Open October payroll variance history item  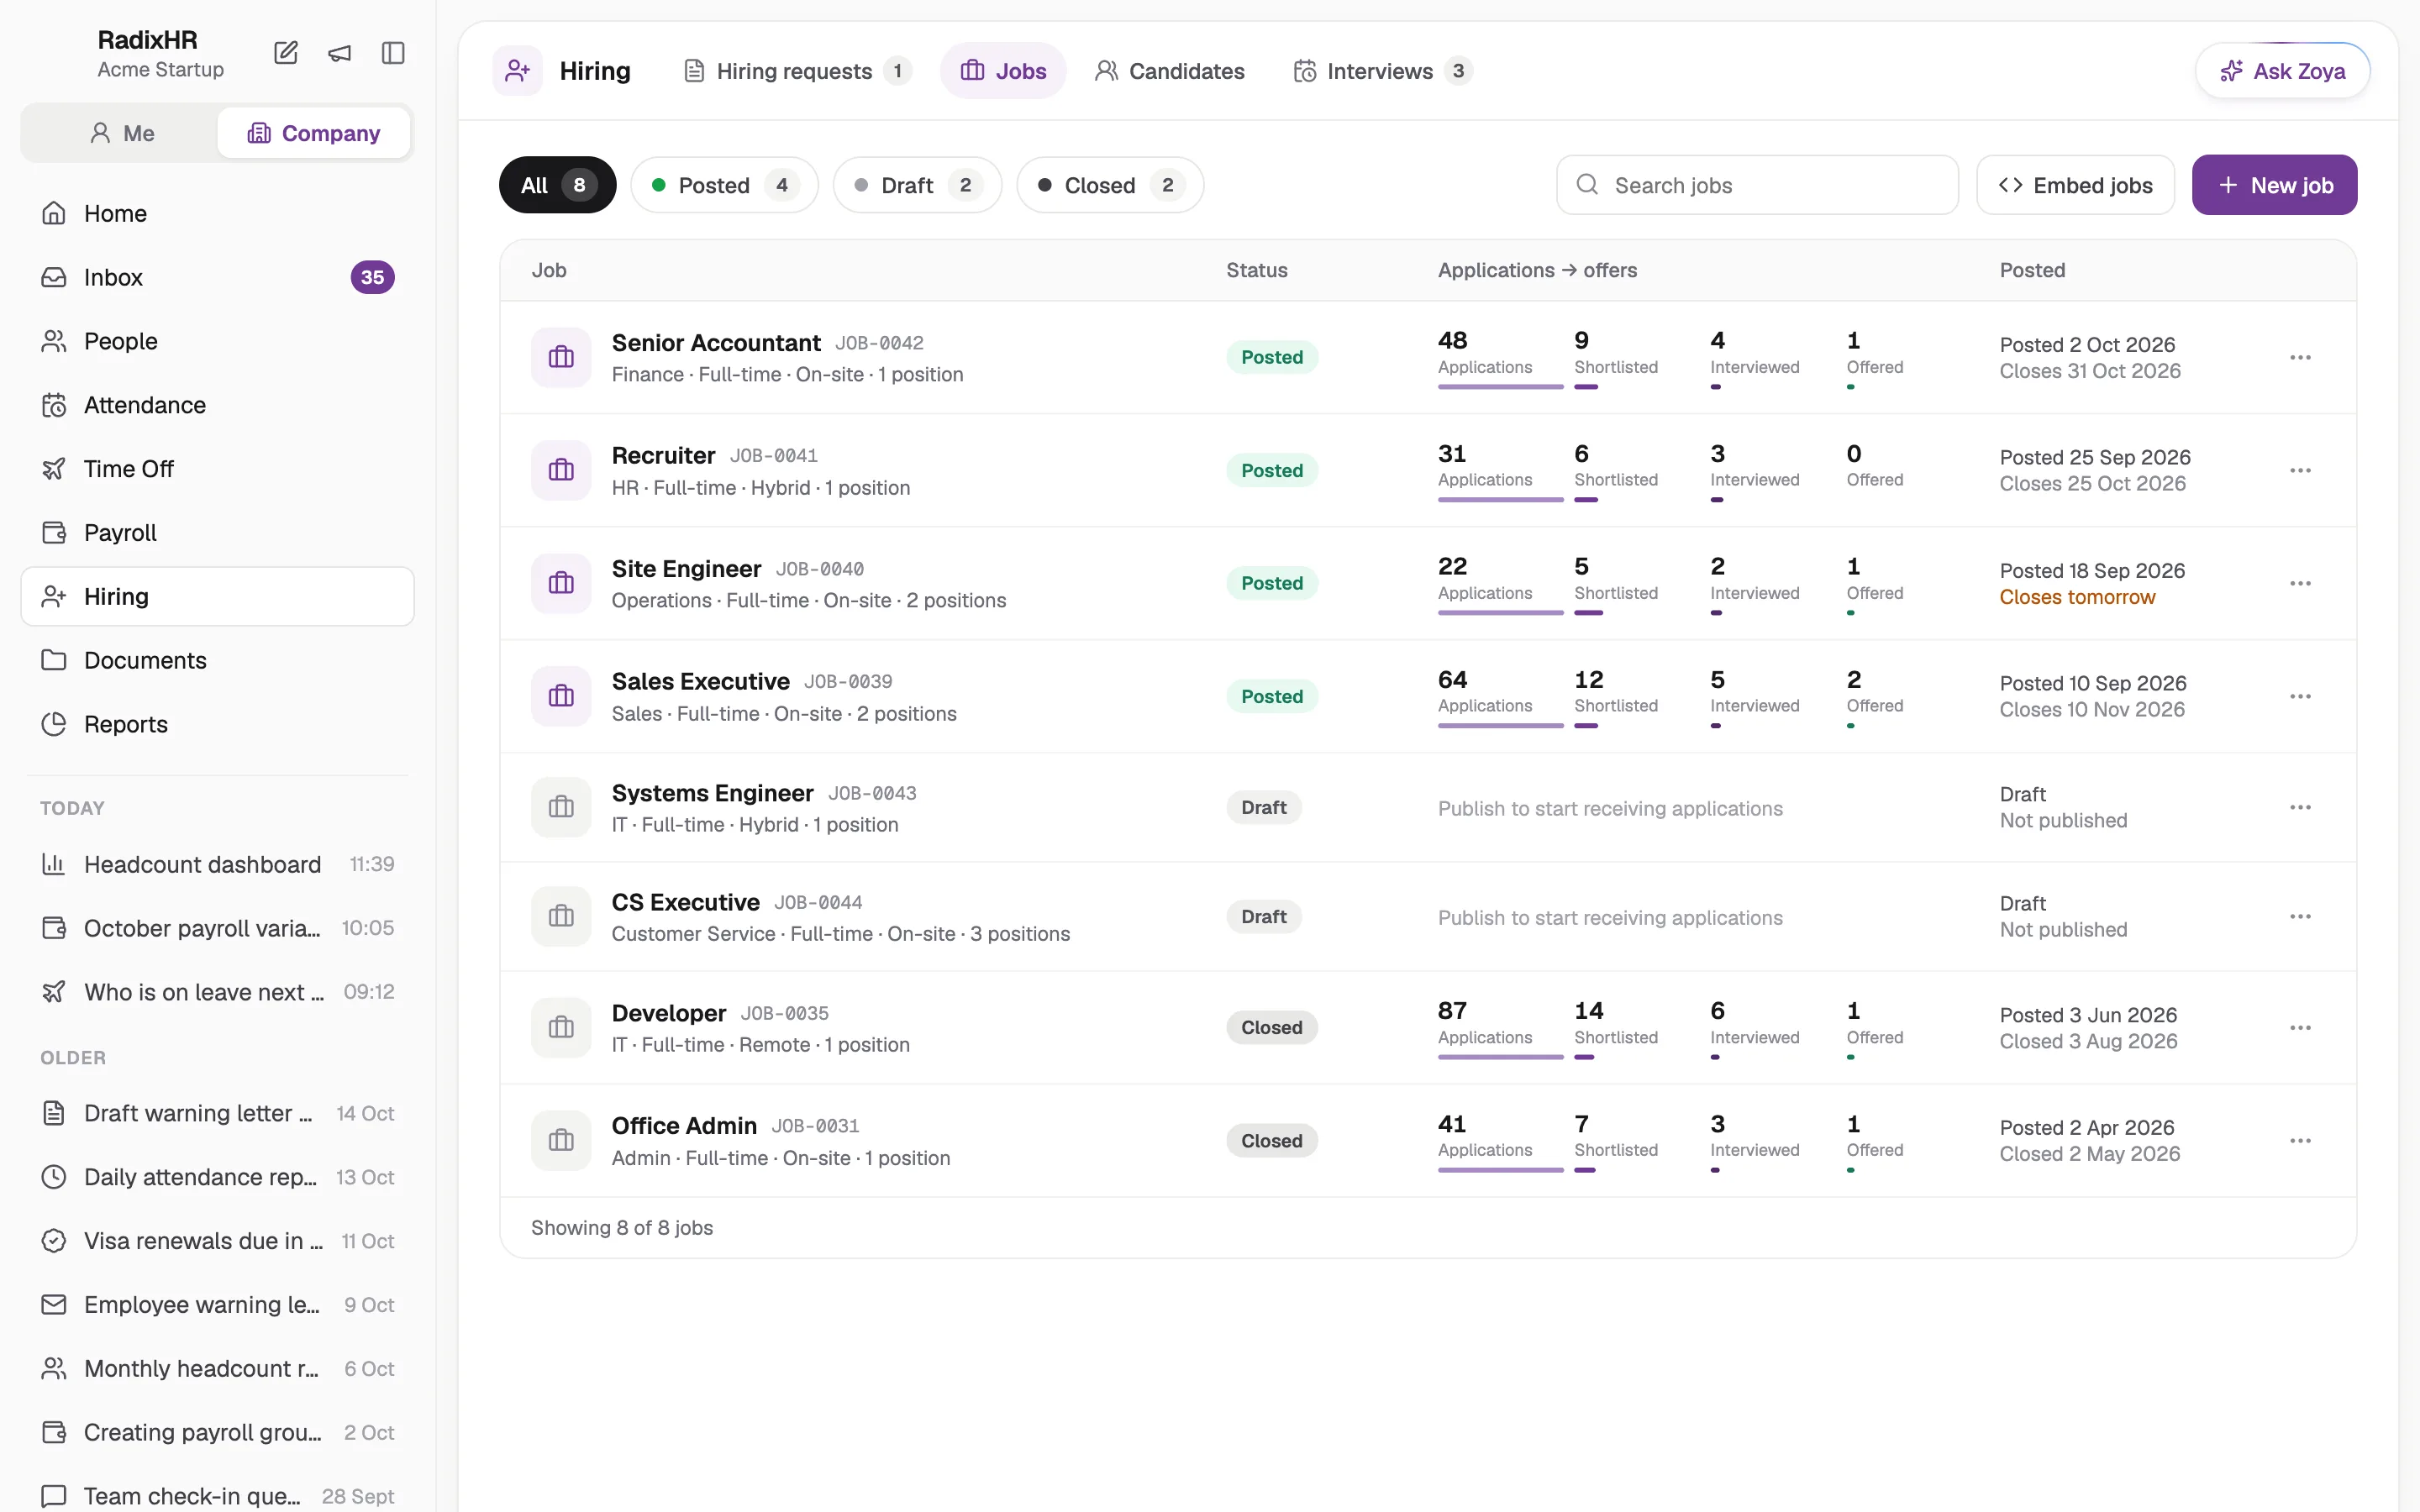[x=217, y=928]
